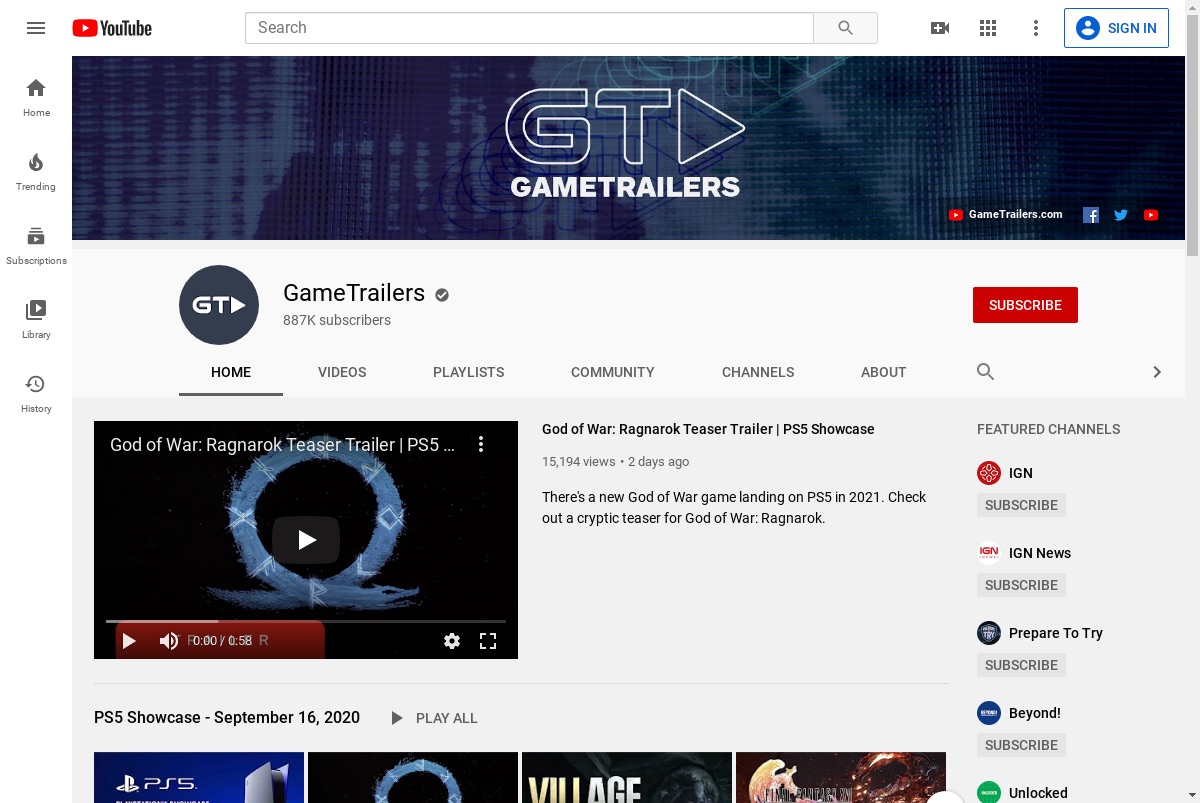Click the Beyond! channel avatar
The image size is (1200, 803).
(989, 713)
